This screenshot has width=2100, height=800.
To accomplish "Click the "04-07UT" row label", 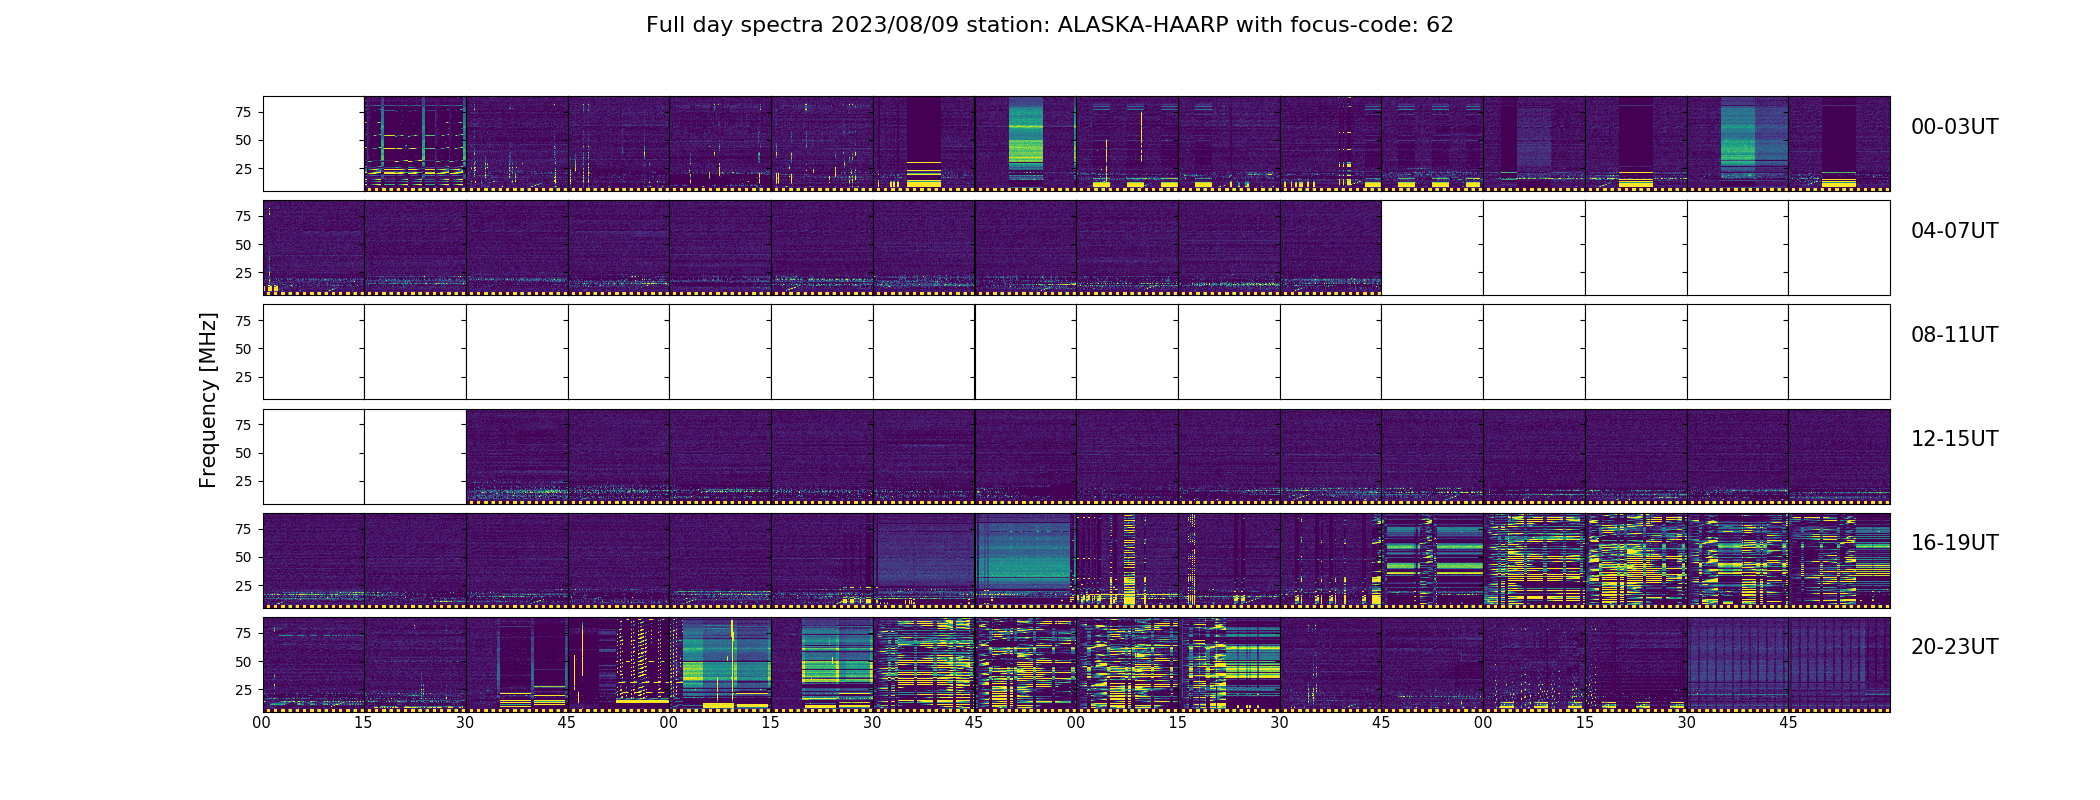I will click(1954, 231).
